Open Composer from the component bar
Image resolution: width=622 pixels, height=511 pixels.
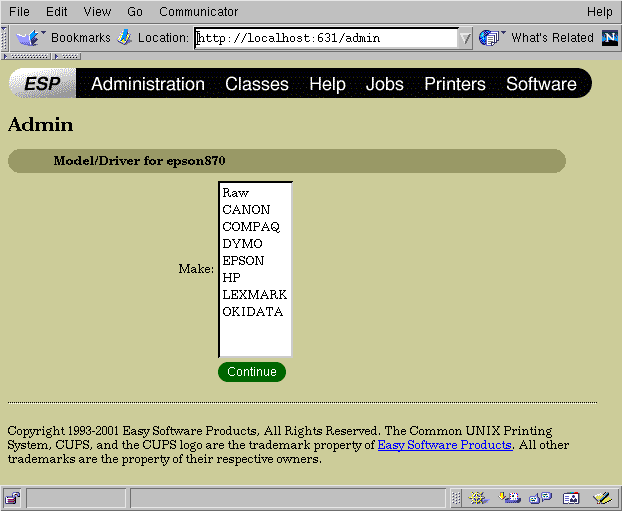click(600, 497)
